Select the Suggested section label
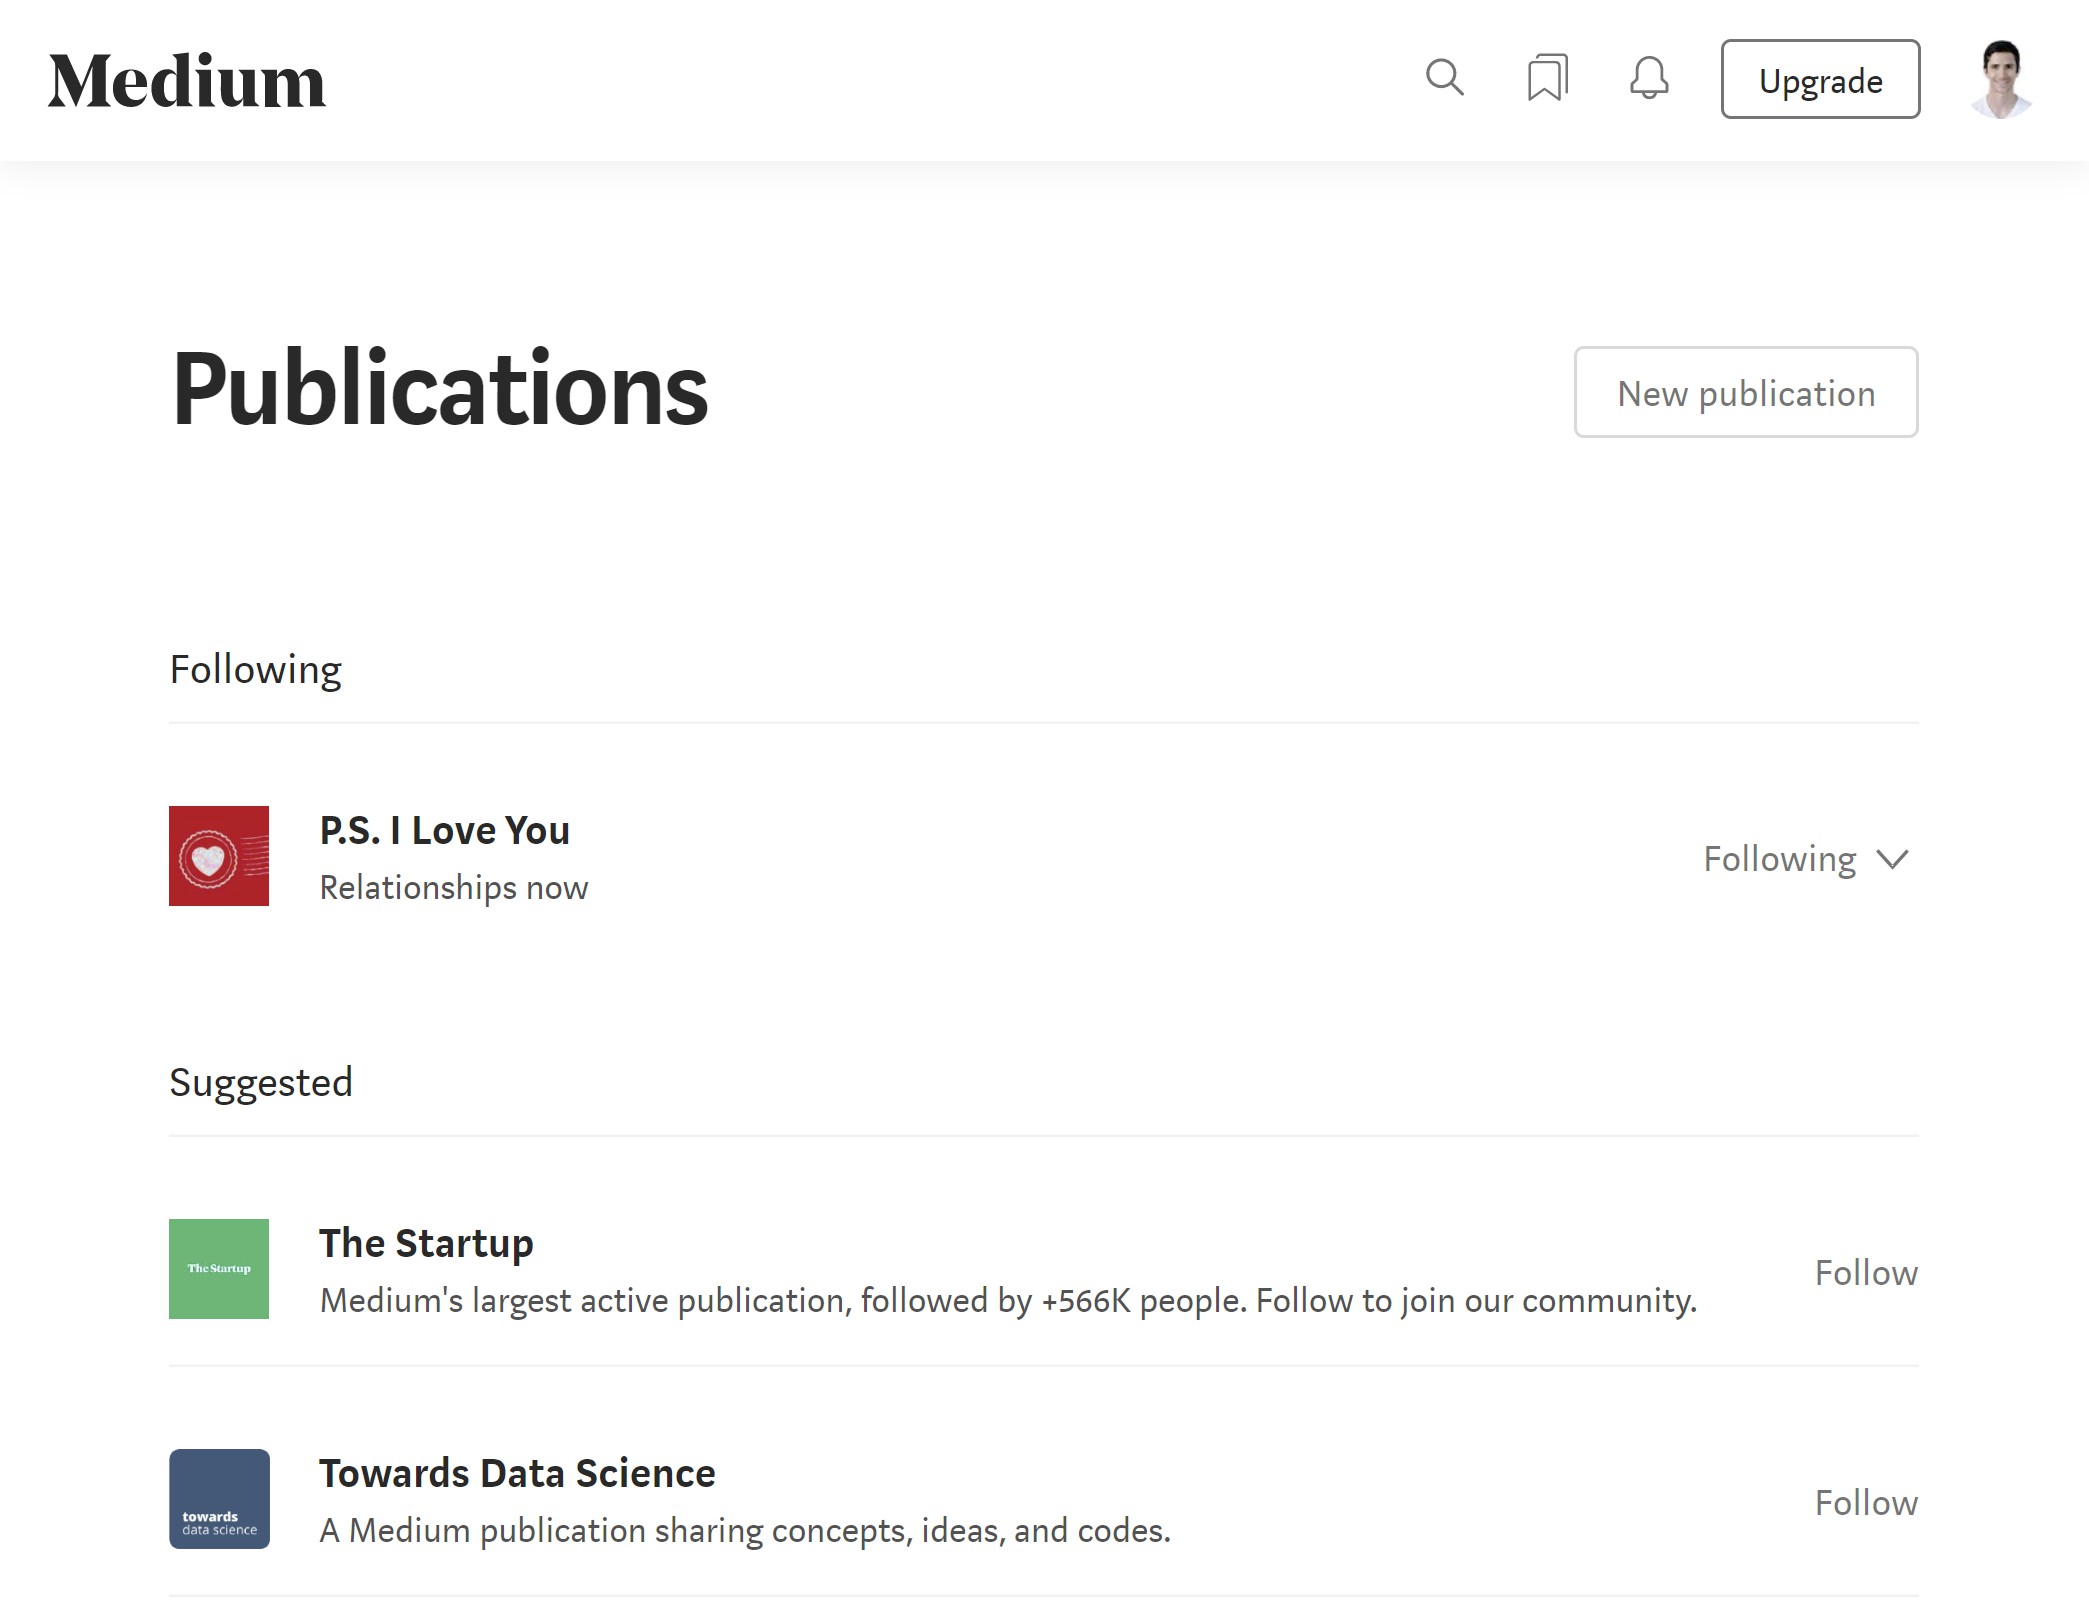This screenshot has width=2089, height=1617. coord(261,1081)
